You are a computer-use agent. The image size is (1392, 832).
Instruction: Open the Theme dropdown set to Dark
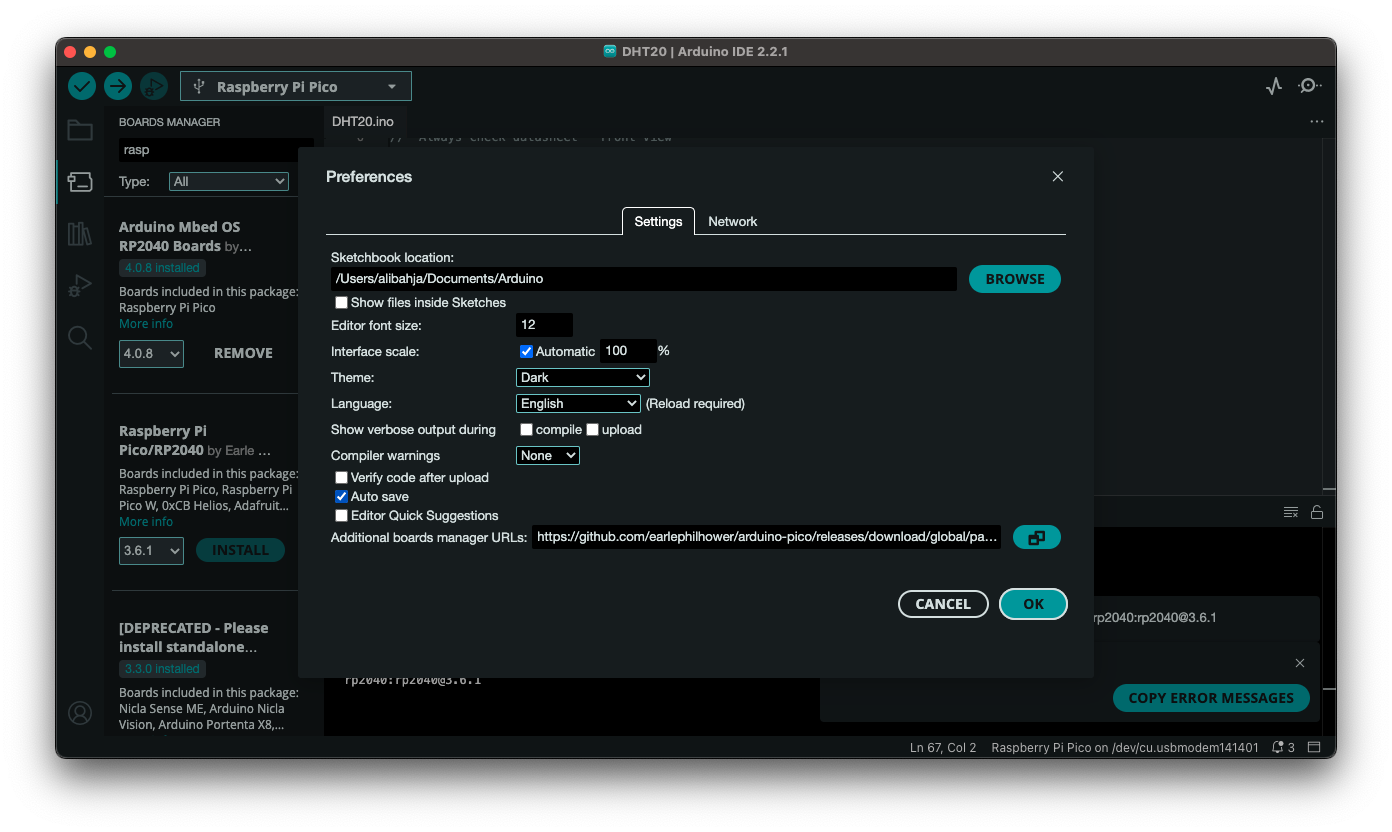click(x=583, y=377)
